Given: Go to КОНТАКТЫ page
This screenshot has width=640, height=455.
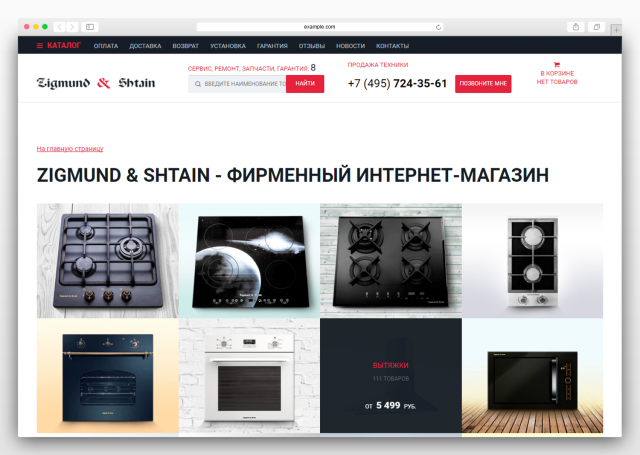Looking at the screenshot, I should [392, 46].
